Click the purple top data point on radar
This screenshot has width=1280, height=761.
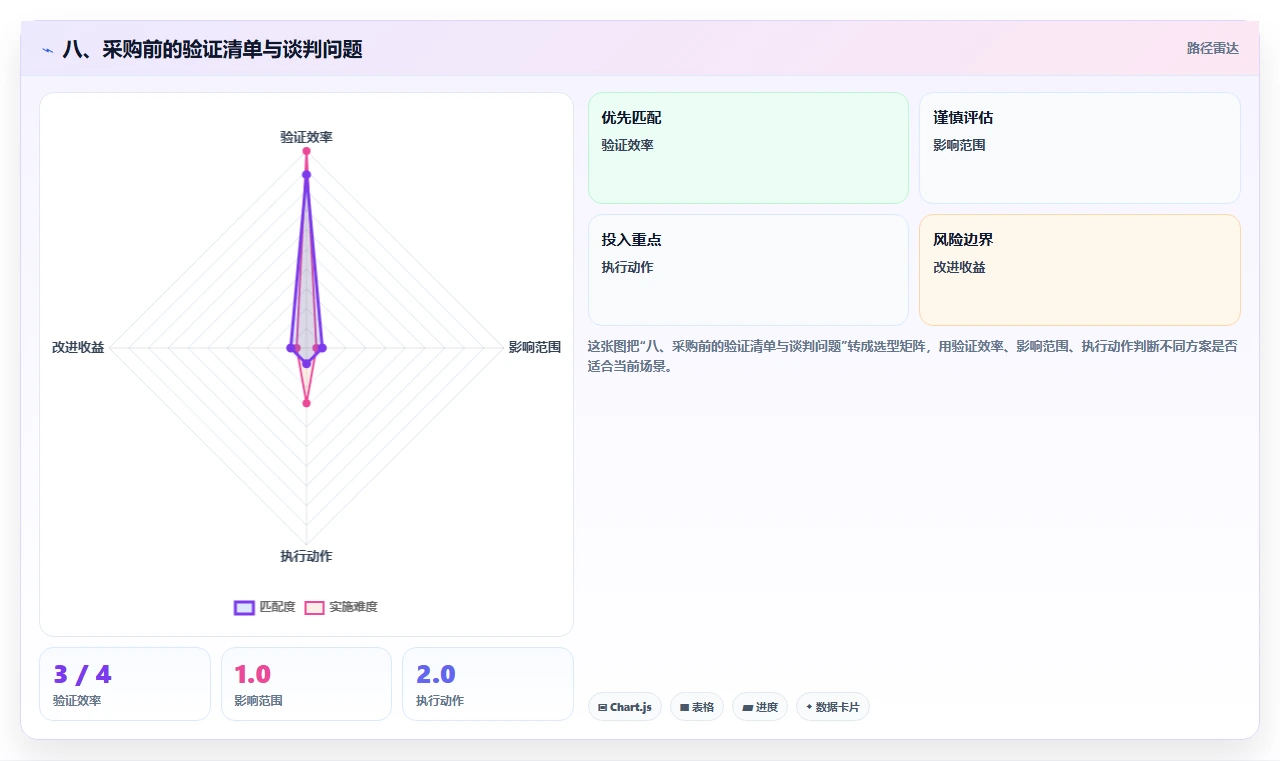pyautogui.click(x=306, y=175)
